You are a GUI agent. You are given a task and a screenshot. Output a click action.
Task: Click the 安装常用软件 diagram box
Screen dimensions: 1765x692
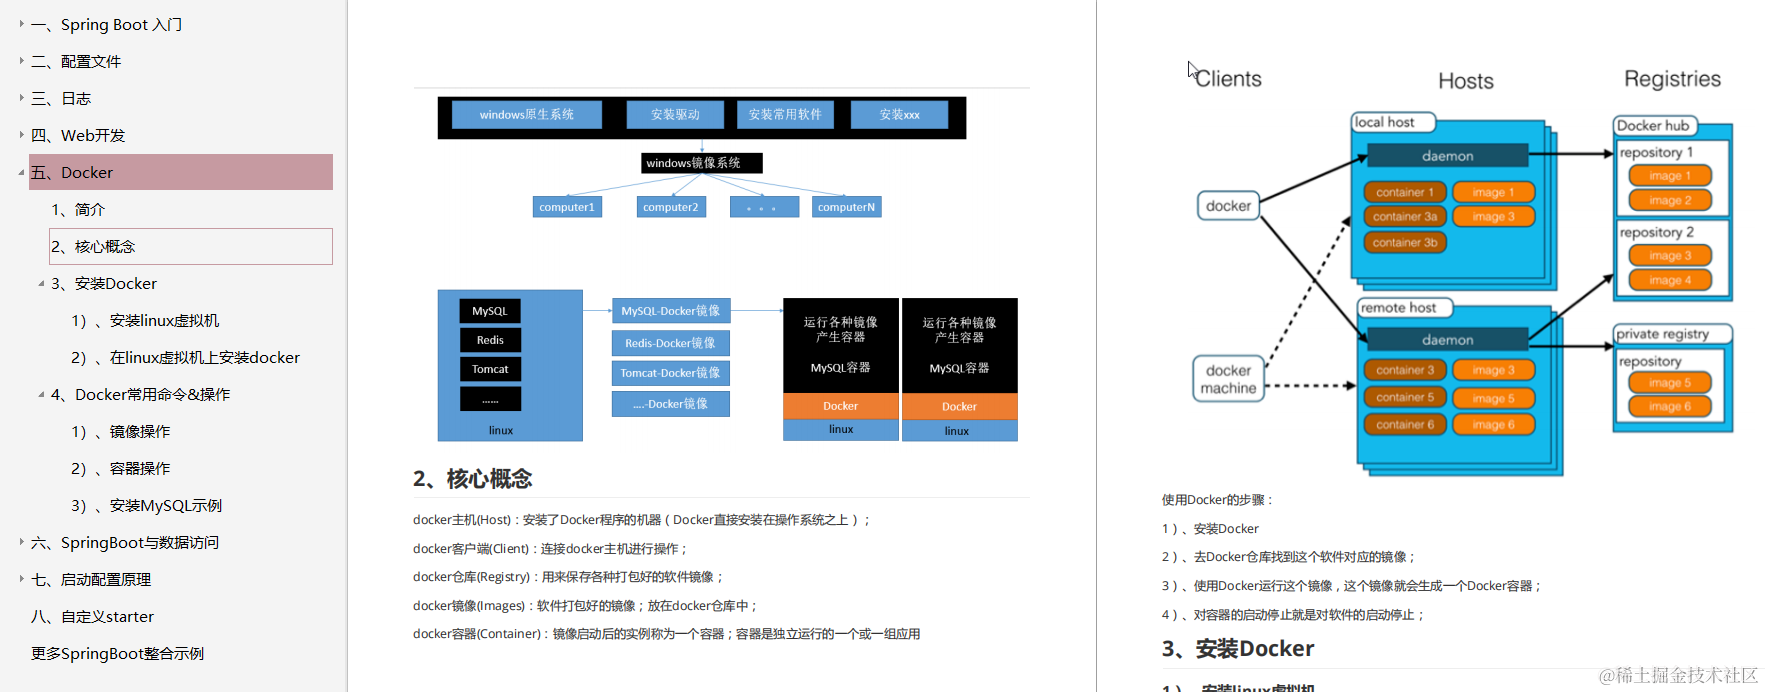pos(785,115)
